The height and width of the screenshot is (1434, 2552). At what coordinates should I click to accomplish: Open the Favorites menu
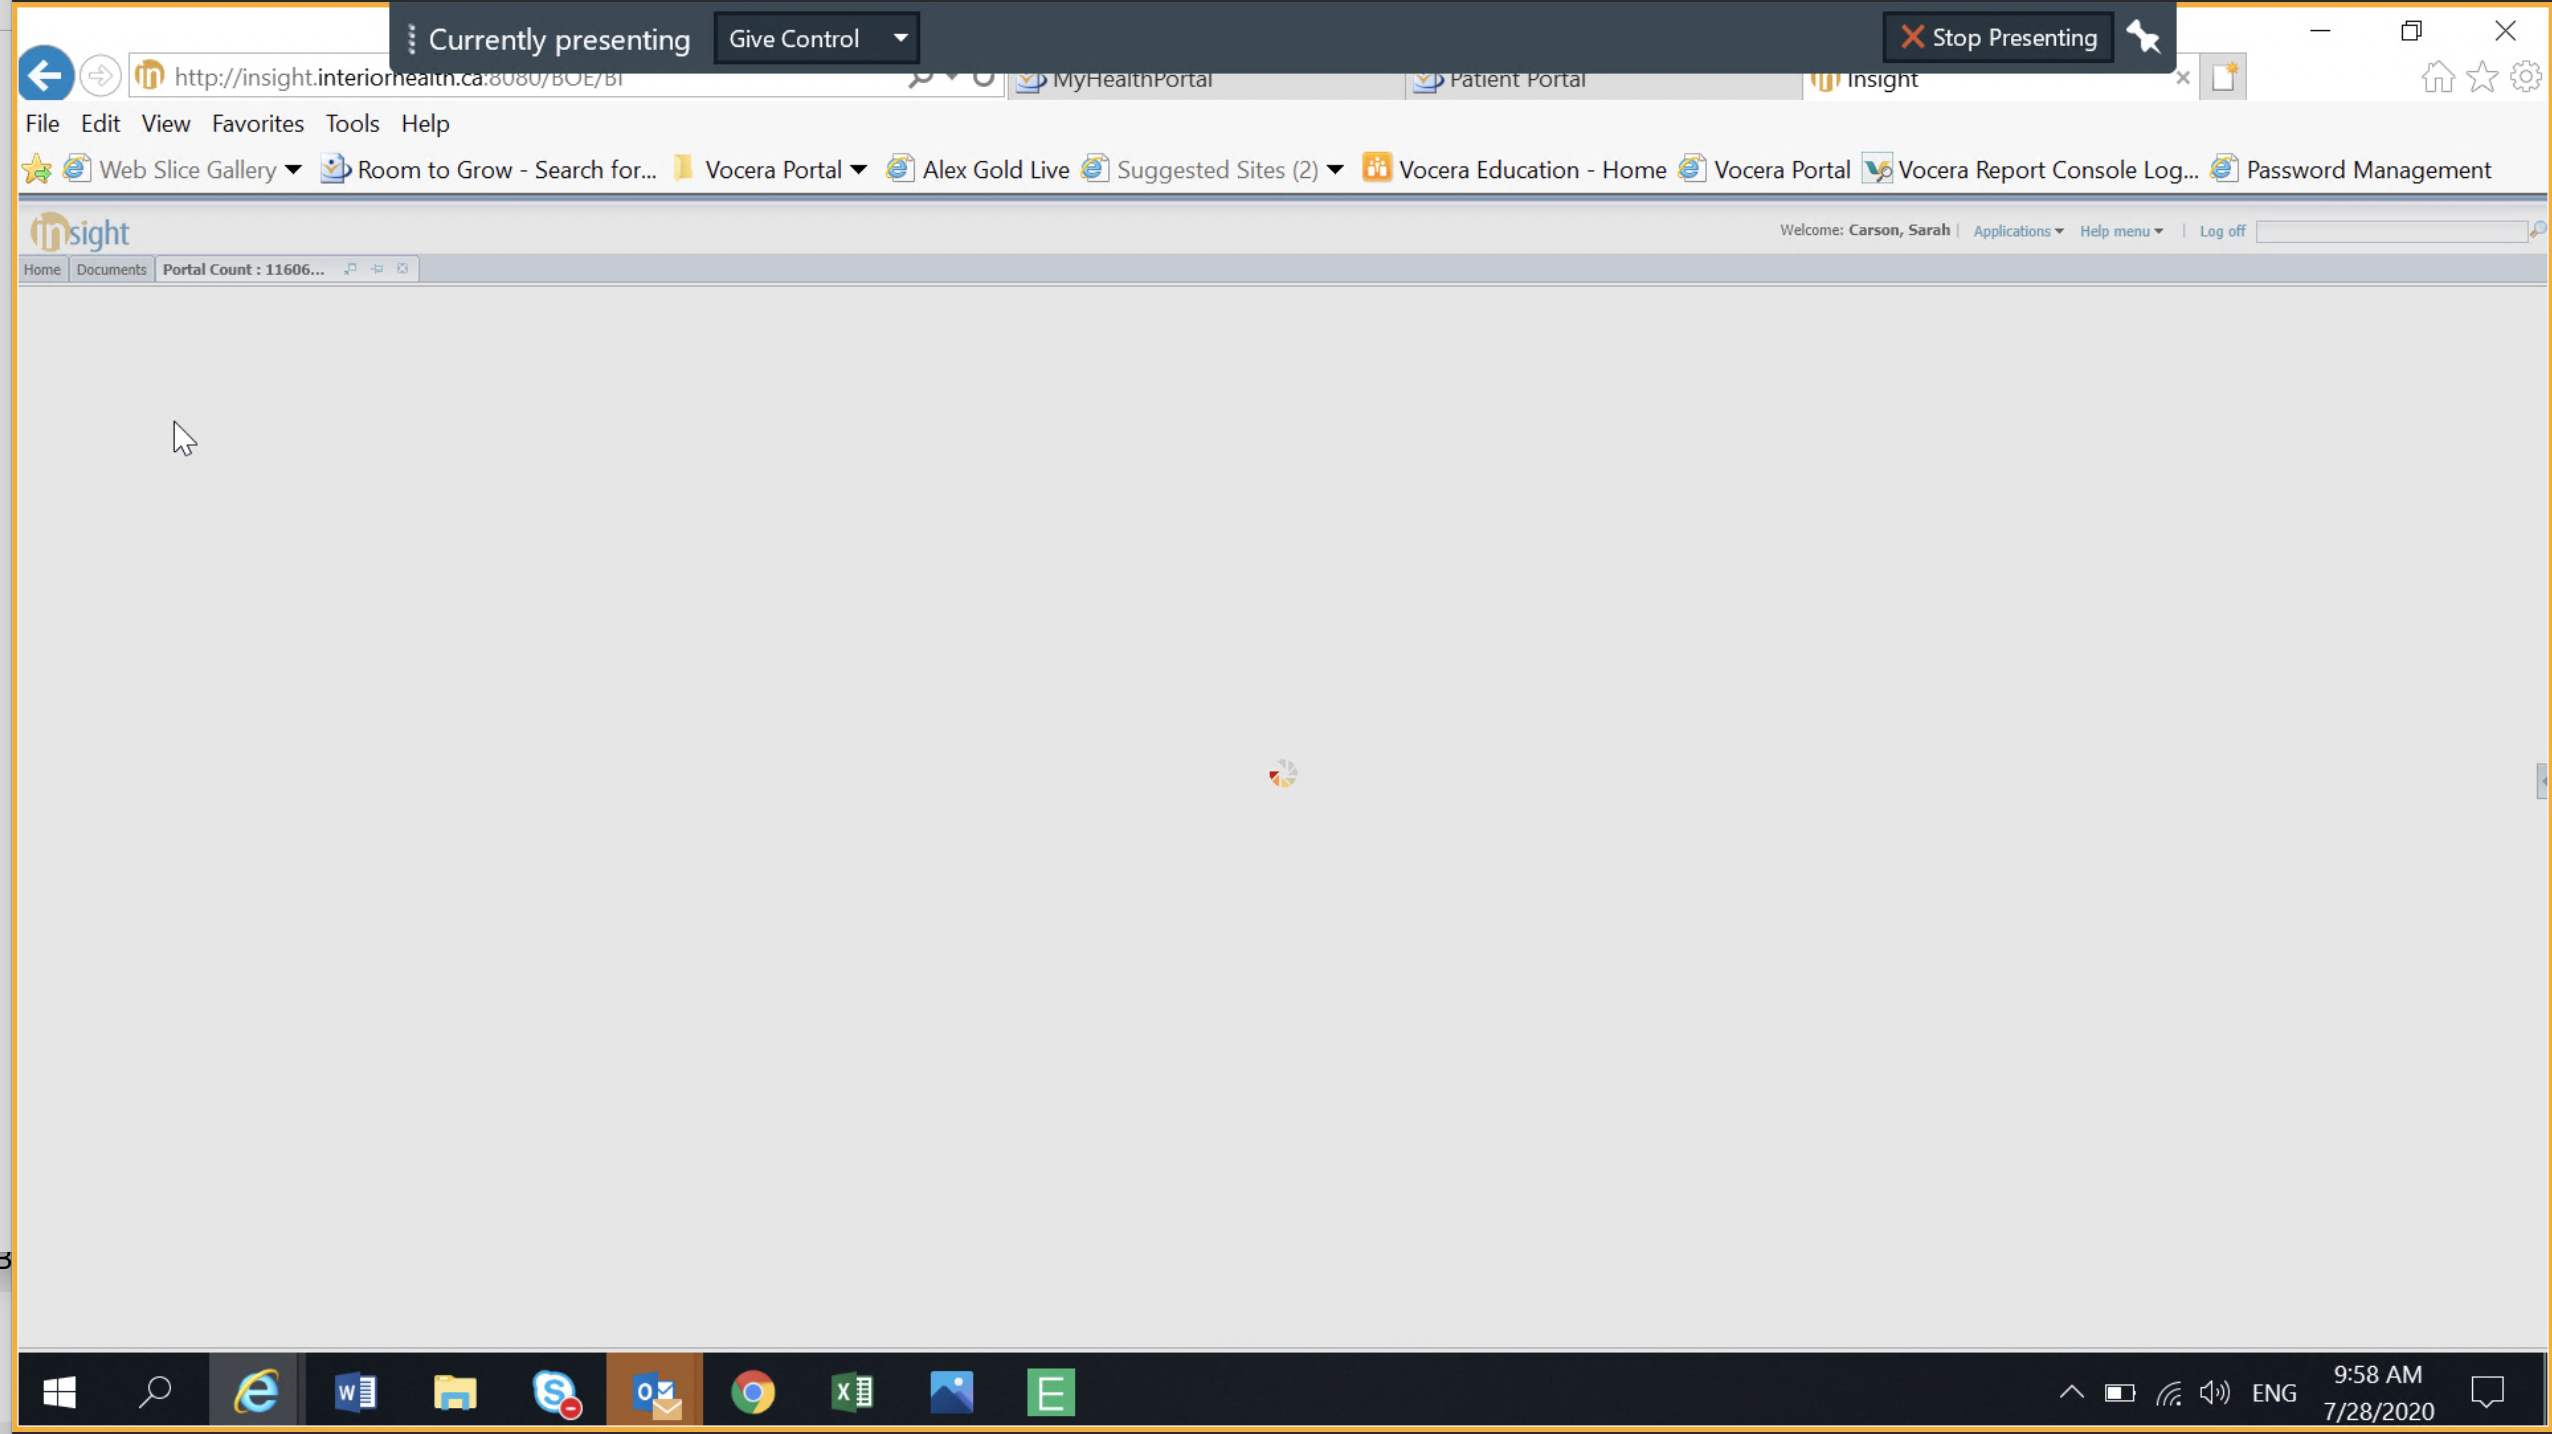[x=257, y=124]
